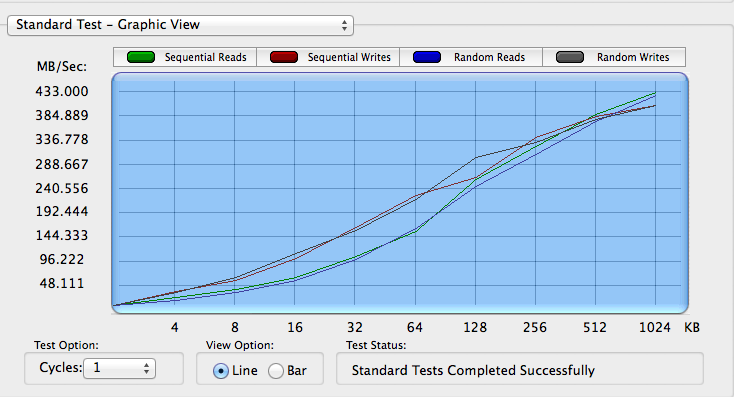Click the 288.667 axis value
This screenshot has width=734, height=397.
click(x=62, y=164)
